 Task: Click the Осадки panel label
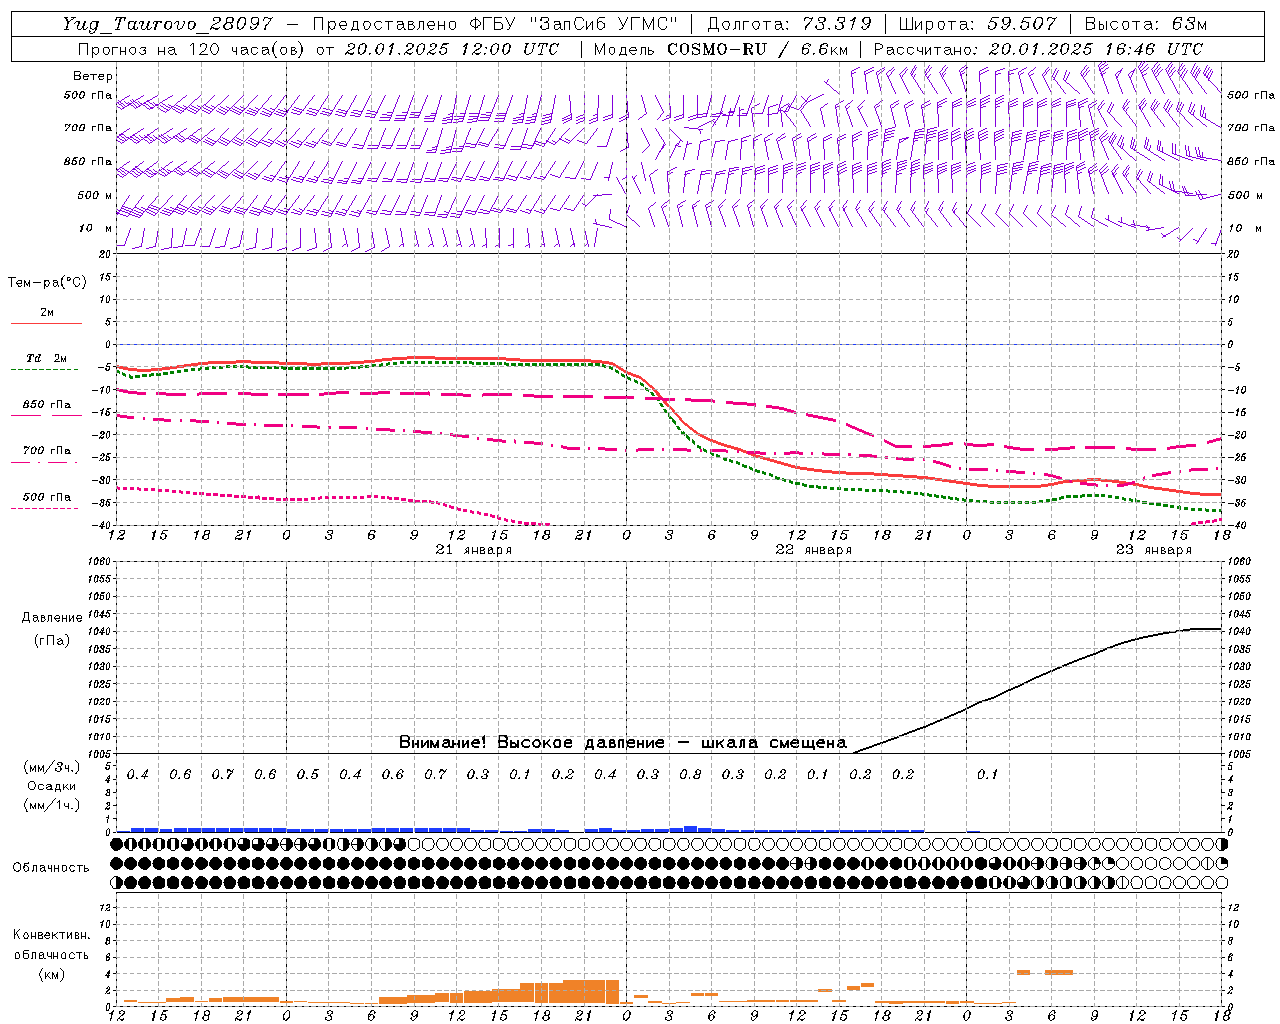click(52, 786)
